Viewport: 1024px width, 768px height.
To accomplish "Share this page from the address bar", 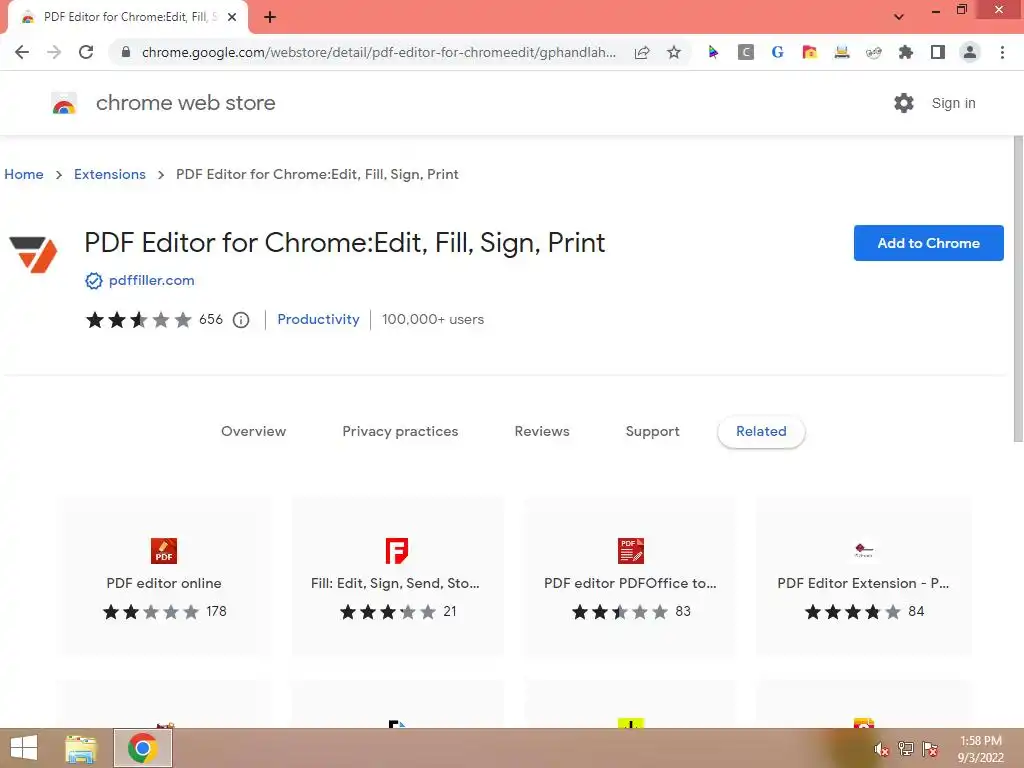I will [642, 52].
